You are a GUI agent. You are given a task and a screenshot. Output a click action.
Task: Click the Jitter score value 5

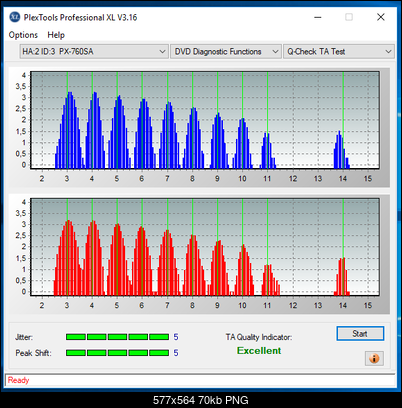(176, 337)
